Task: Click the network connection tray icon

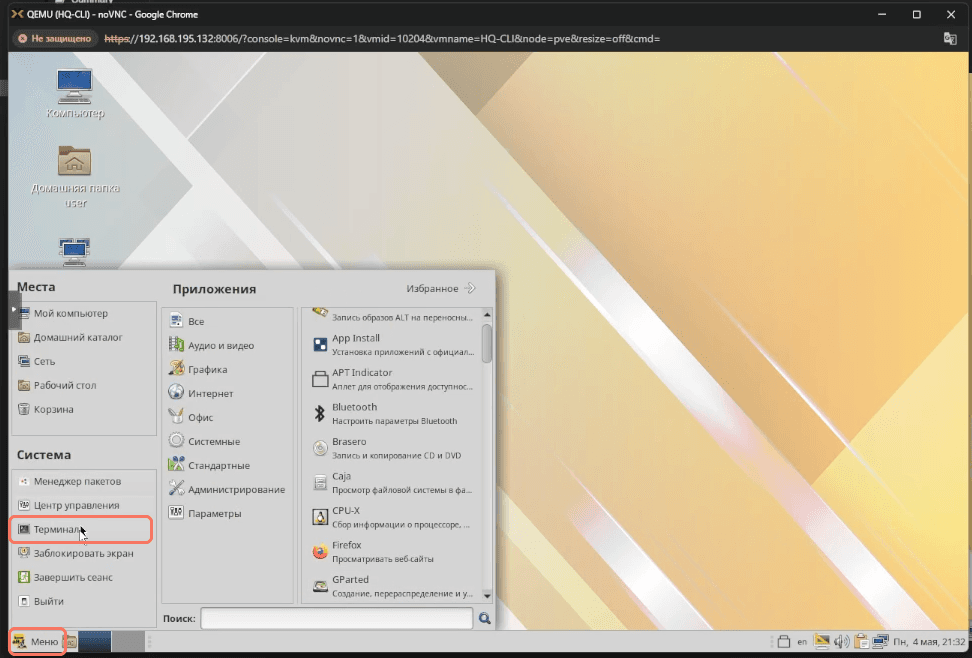Action: (x=880, y=642)
